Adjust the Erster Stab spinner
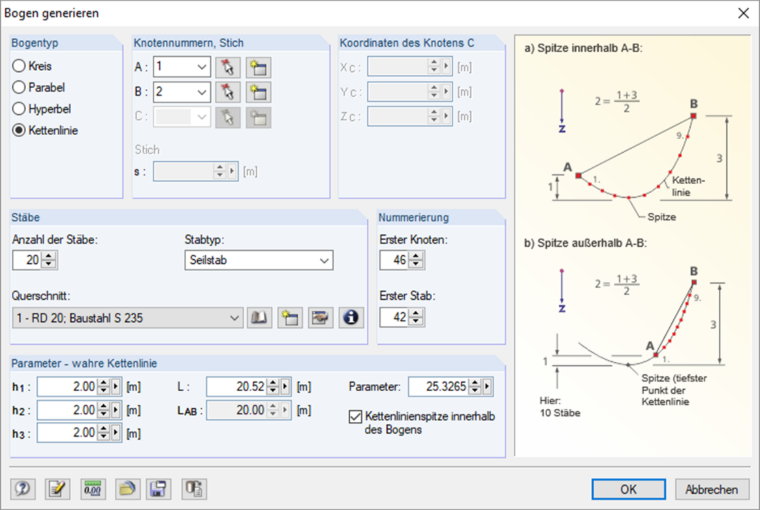 tap(416, 318)
